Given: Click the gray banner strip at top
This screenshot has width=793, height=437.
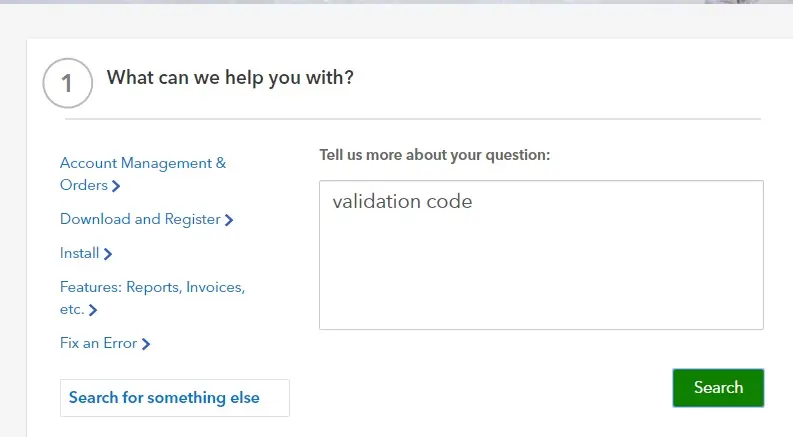Looking at the screenshot, I should pos(396,2).
